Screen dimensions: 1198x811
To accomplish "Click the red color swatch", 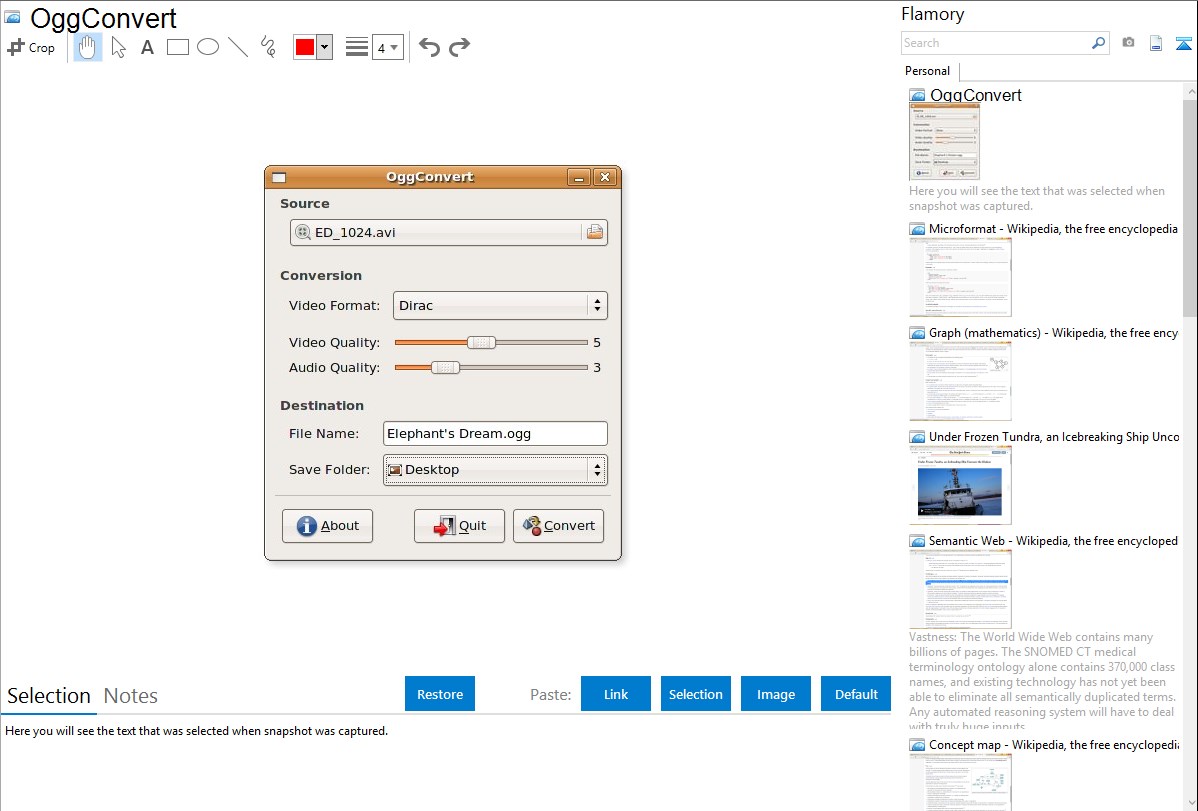I will 305,47.
